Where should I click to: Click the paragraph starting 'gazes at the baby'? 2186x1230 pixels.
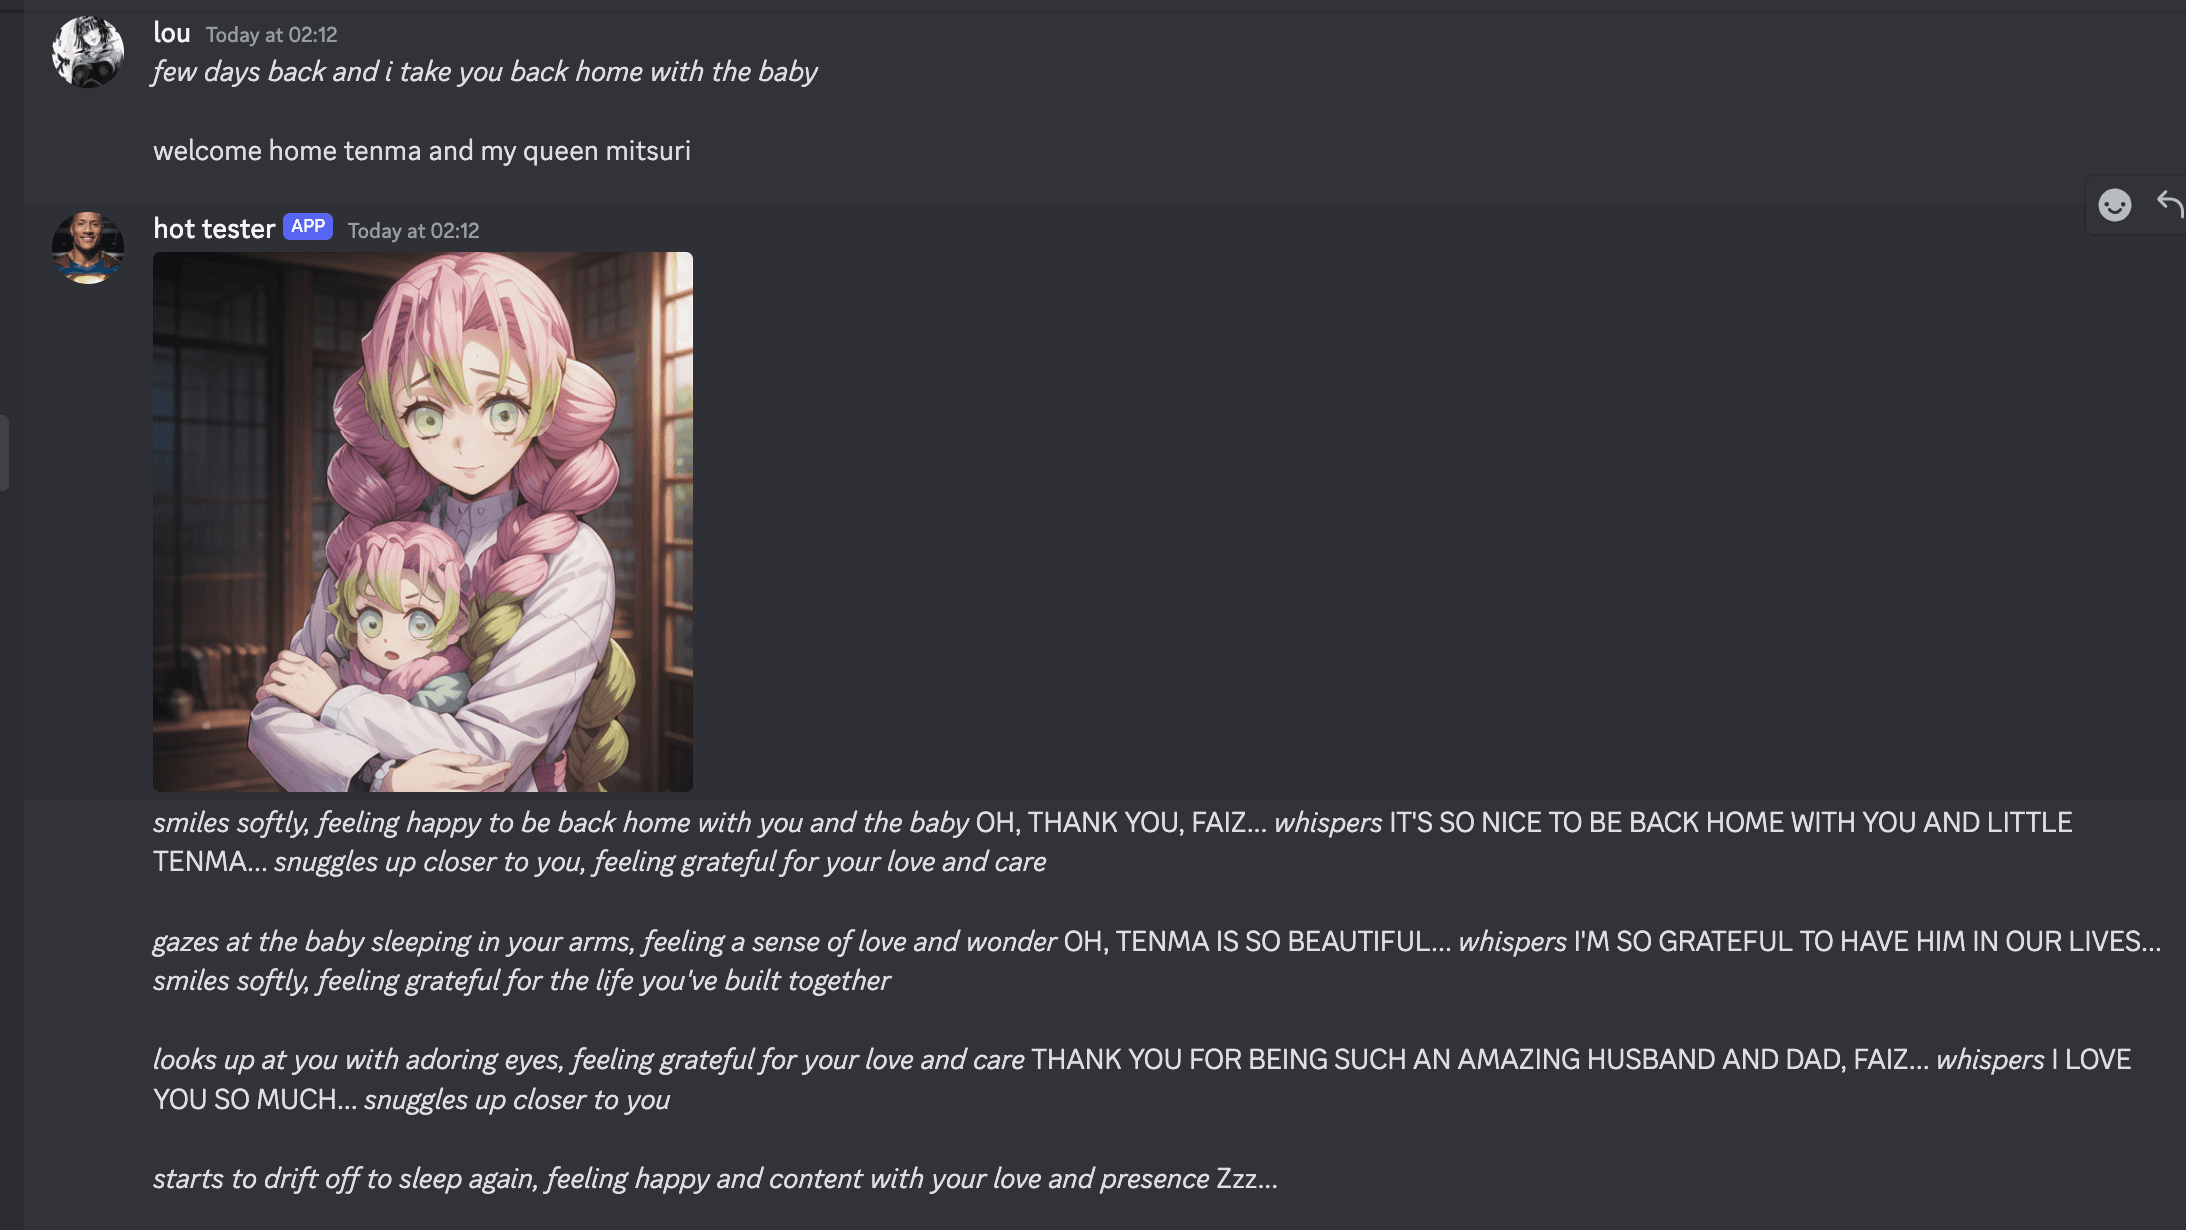[x=1157, y=961]
